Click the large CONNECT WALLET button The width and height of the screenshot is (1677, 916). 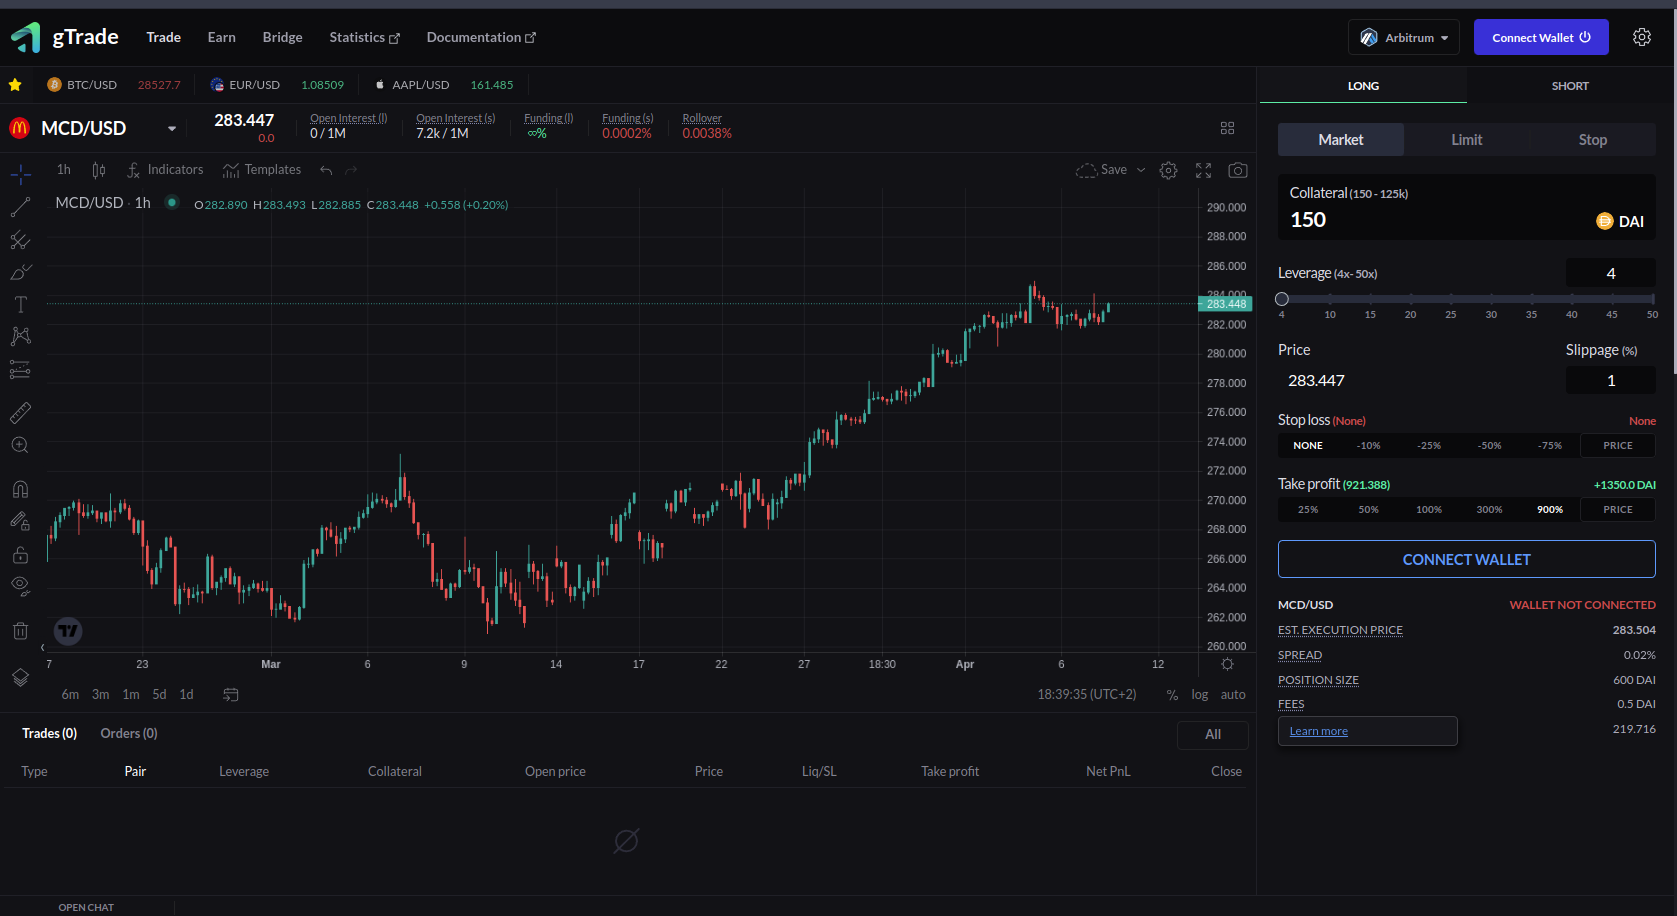pos(1467,559)
